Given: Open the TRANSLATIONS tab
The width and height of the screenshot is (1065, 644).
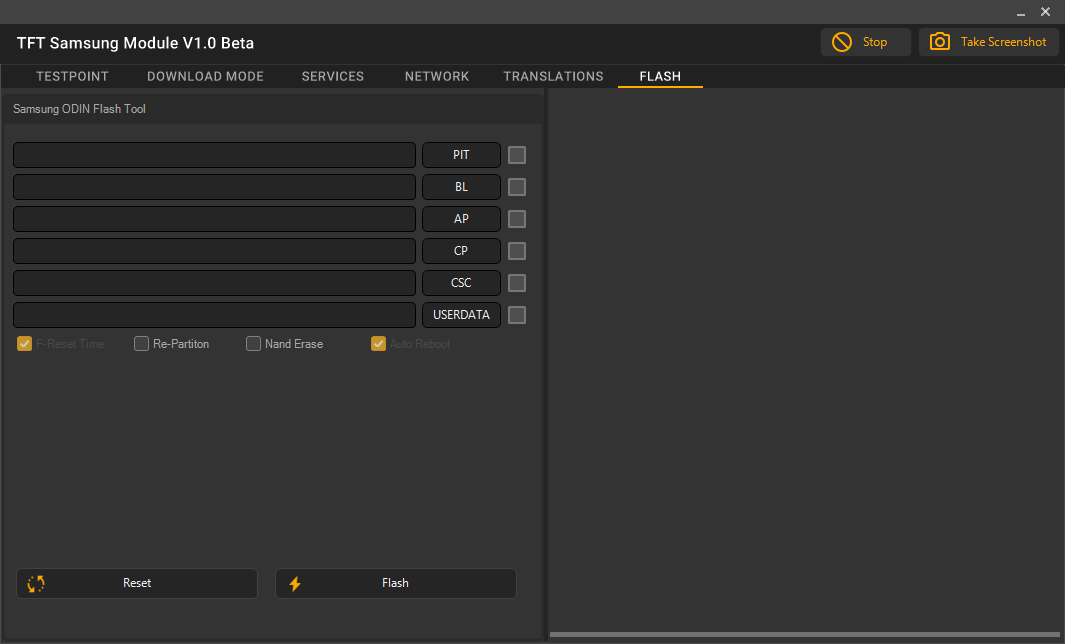Looking at the screenshot, I should [x=553, y=76].
